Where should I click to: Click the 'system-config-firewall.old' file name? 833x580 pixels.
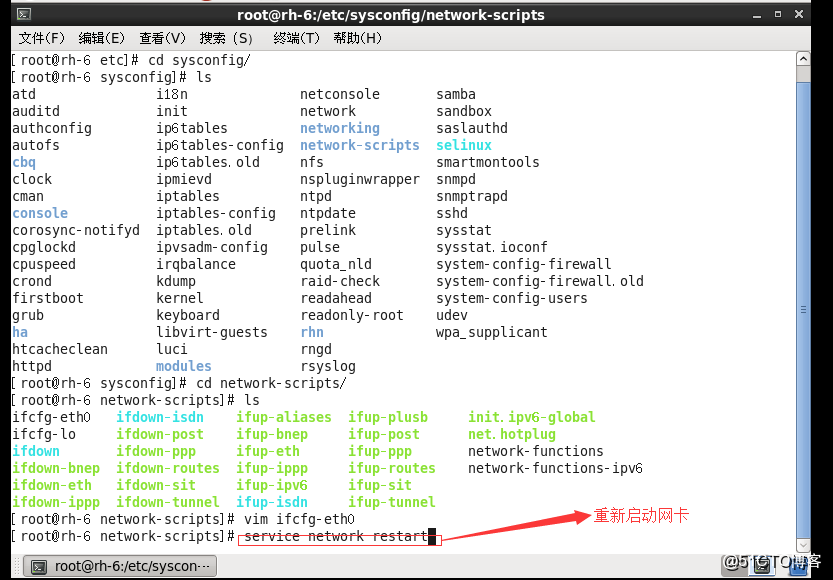pyautogui.click(x=540, y=282)
